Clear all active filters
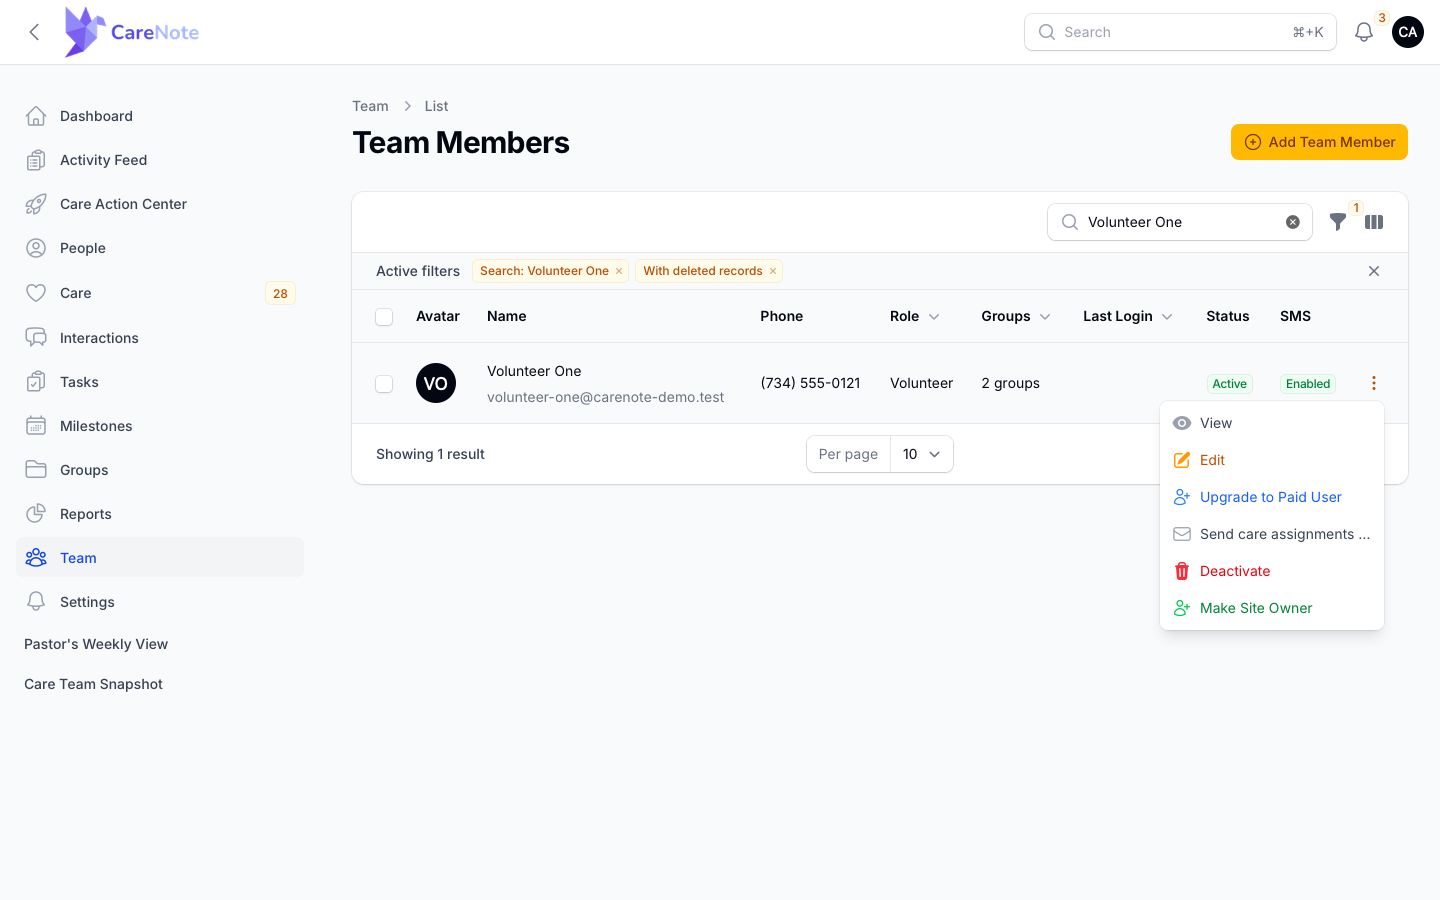1440x900 pixels. (x=1374, y=271)
